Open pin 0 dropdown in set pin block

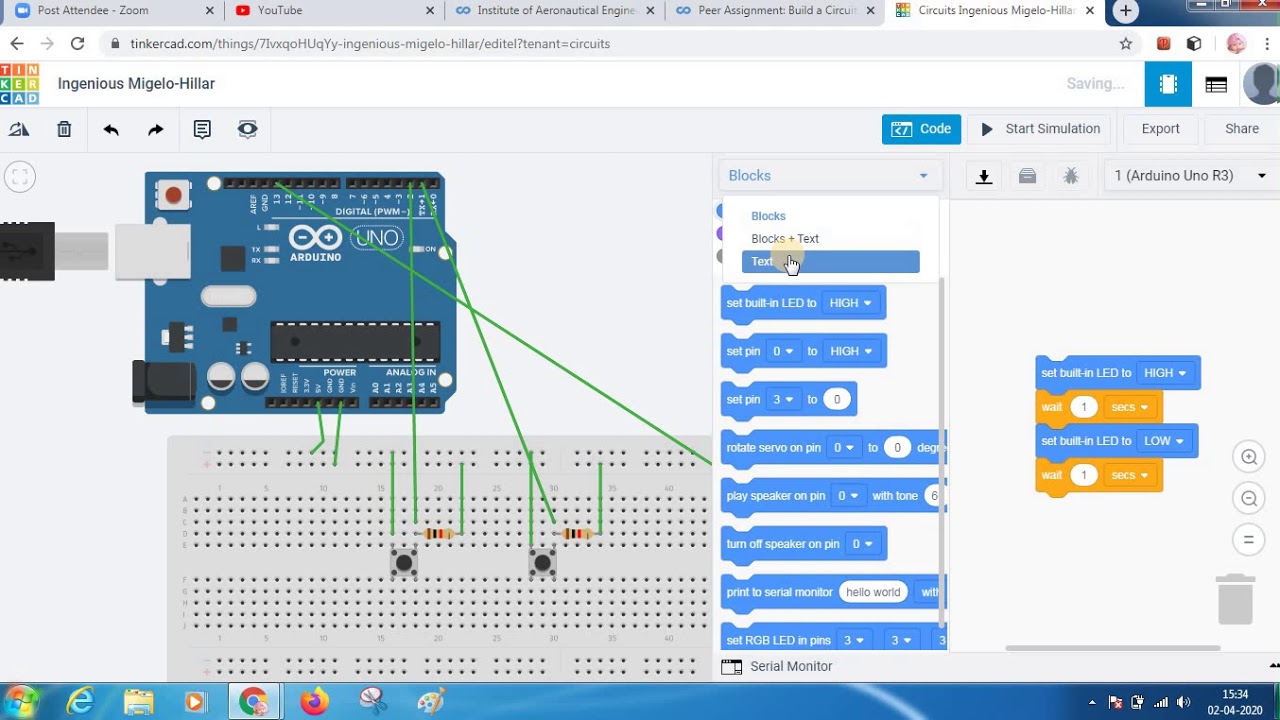click(x=783, y=351)
